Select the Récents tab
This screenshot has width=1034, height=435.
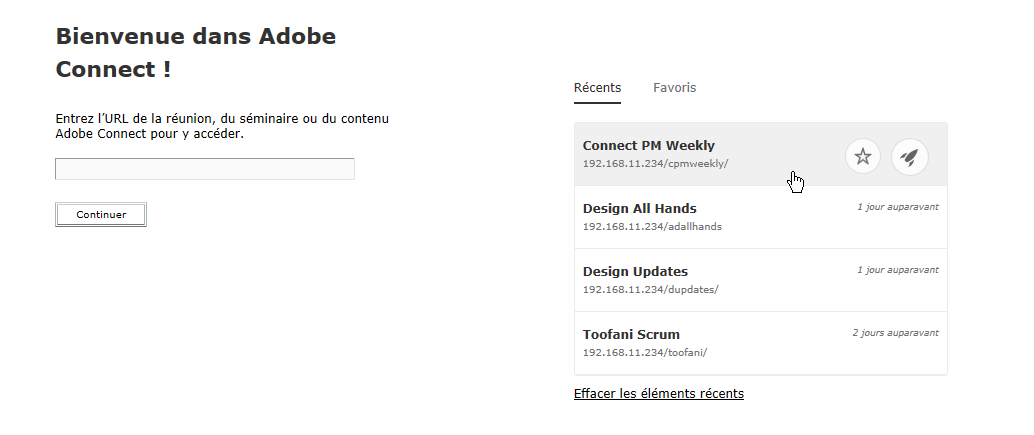(x=597, y=88)
